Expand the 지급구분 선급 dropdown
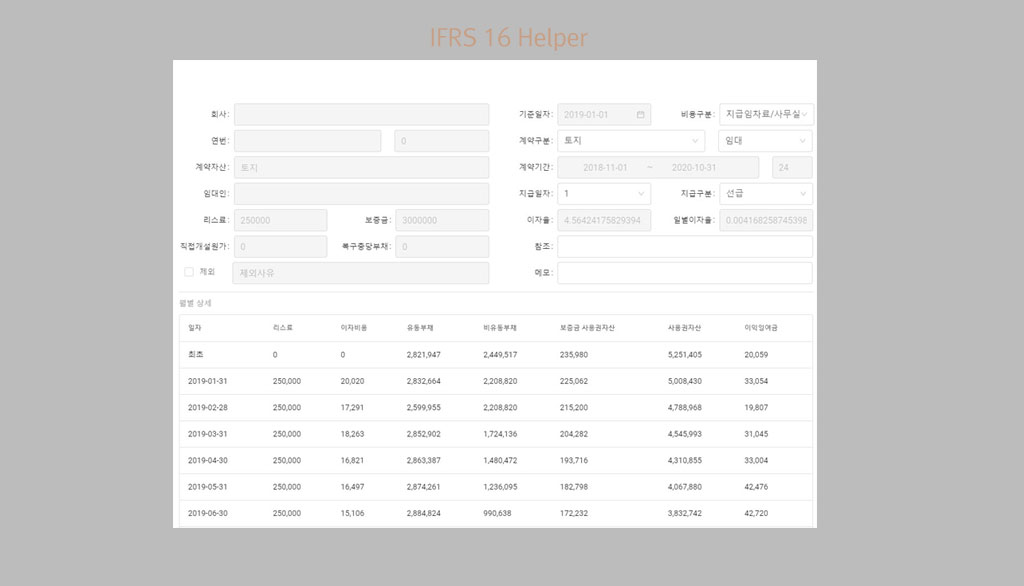This screenshot has height=586, width=1024. click(765, 194)
